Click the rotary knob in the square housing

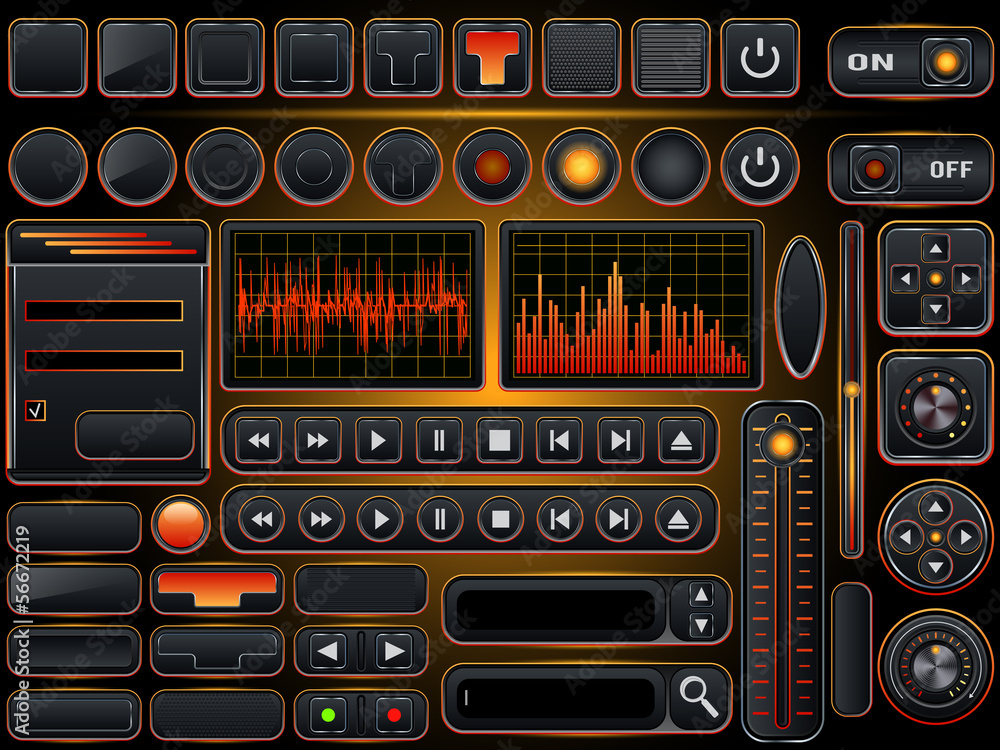coord(935,406)
